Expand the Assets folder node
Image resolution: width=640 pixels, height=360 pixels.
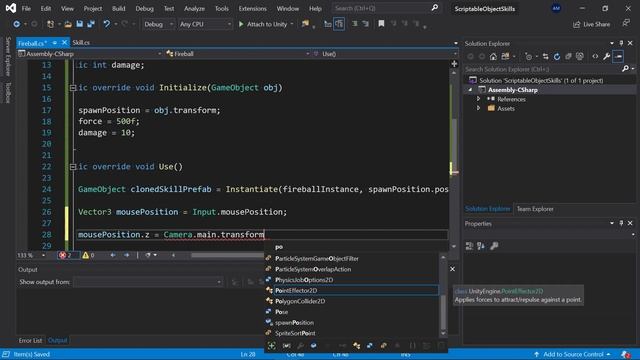click(x=478, y=108)
